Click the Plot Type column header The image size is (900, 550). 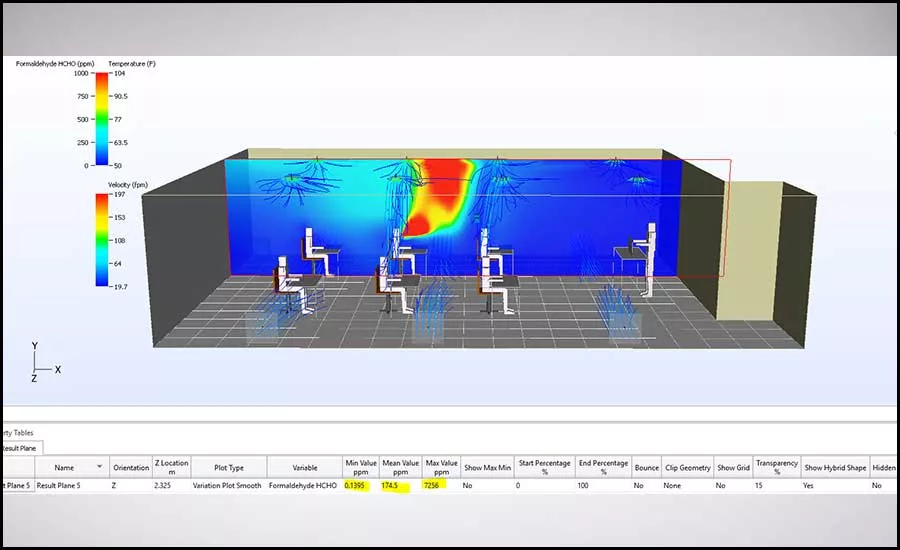[229, 467]
